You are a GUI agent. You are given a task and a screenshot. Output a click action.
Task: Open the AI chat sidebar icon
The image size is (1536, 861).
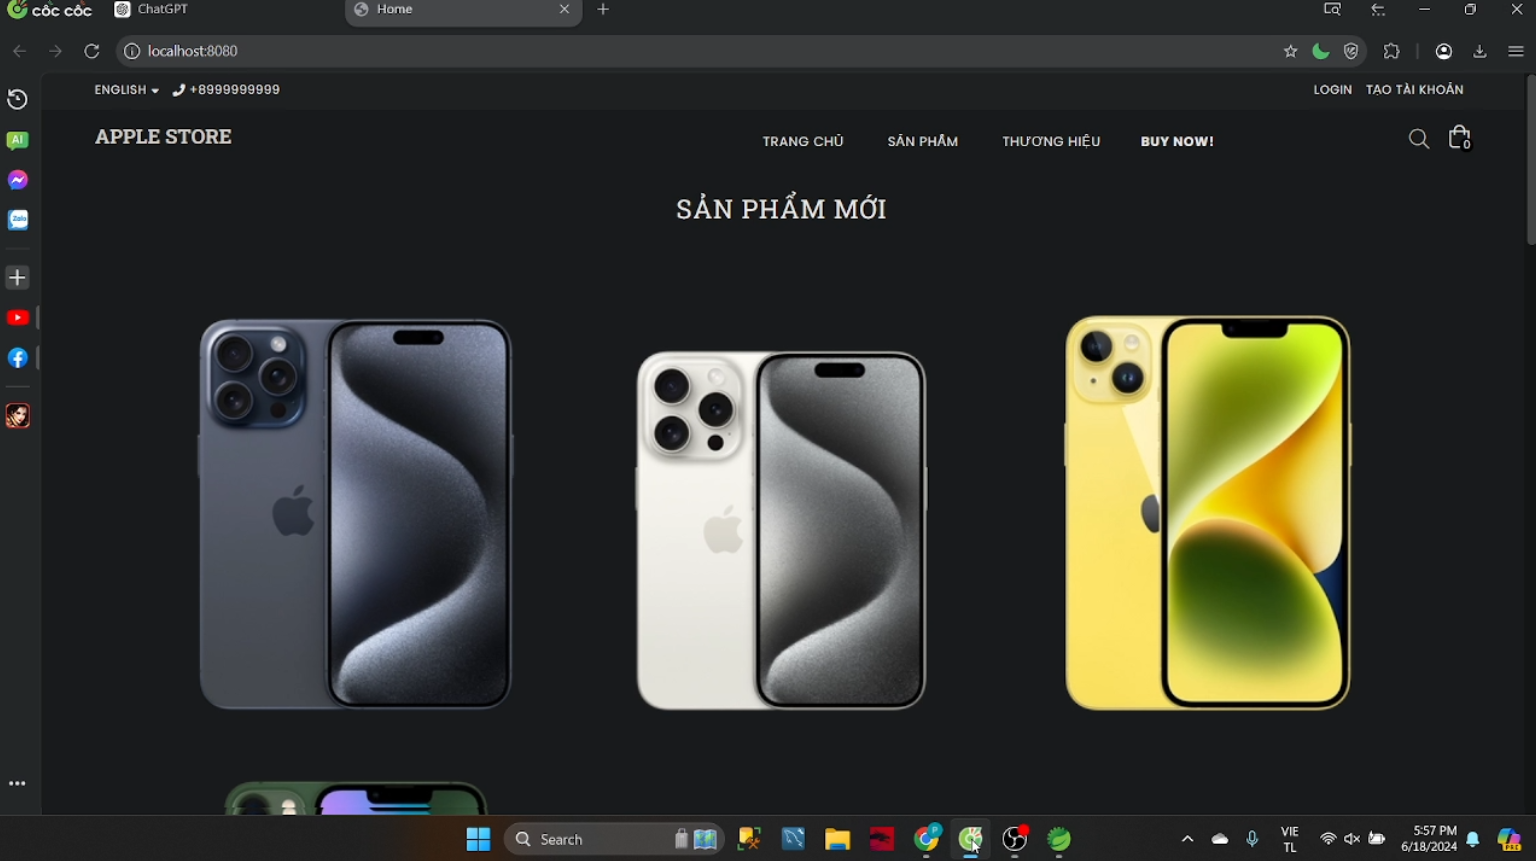tap(17, 141)
